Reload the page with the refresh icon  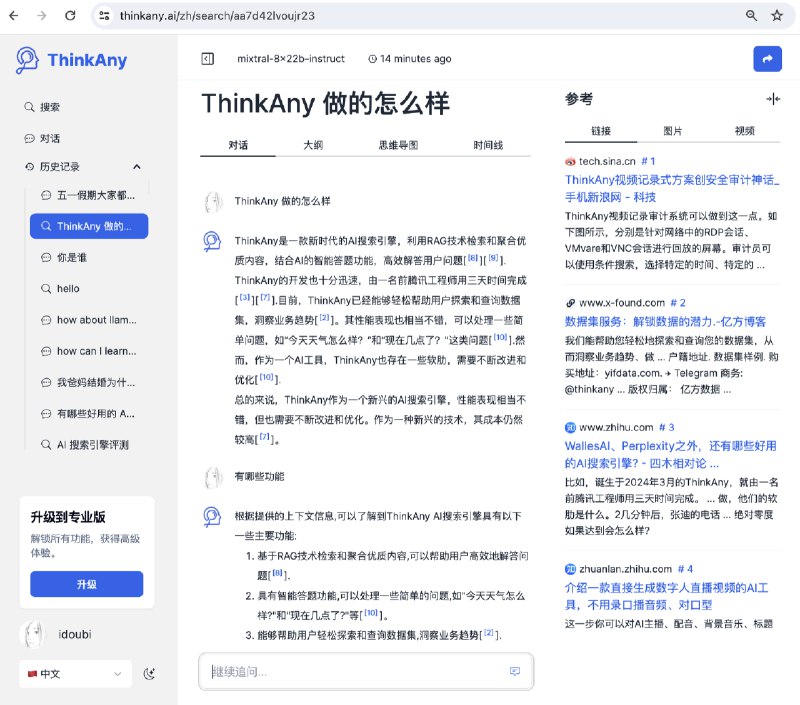[70, 16]
